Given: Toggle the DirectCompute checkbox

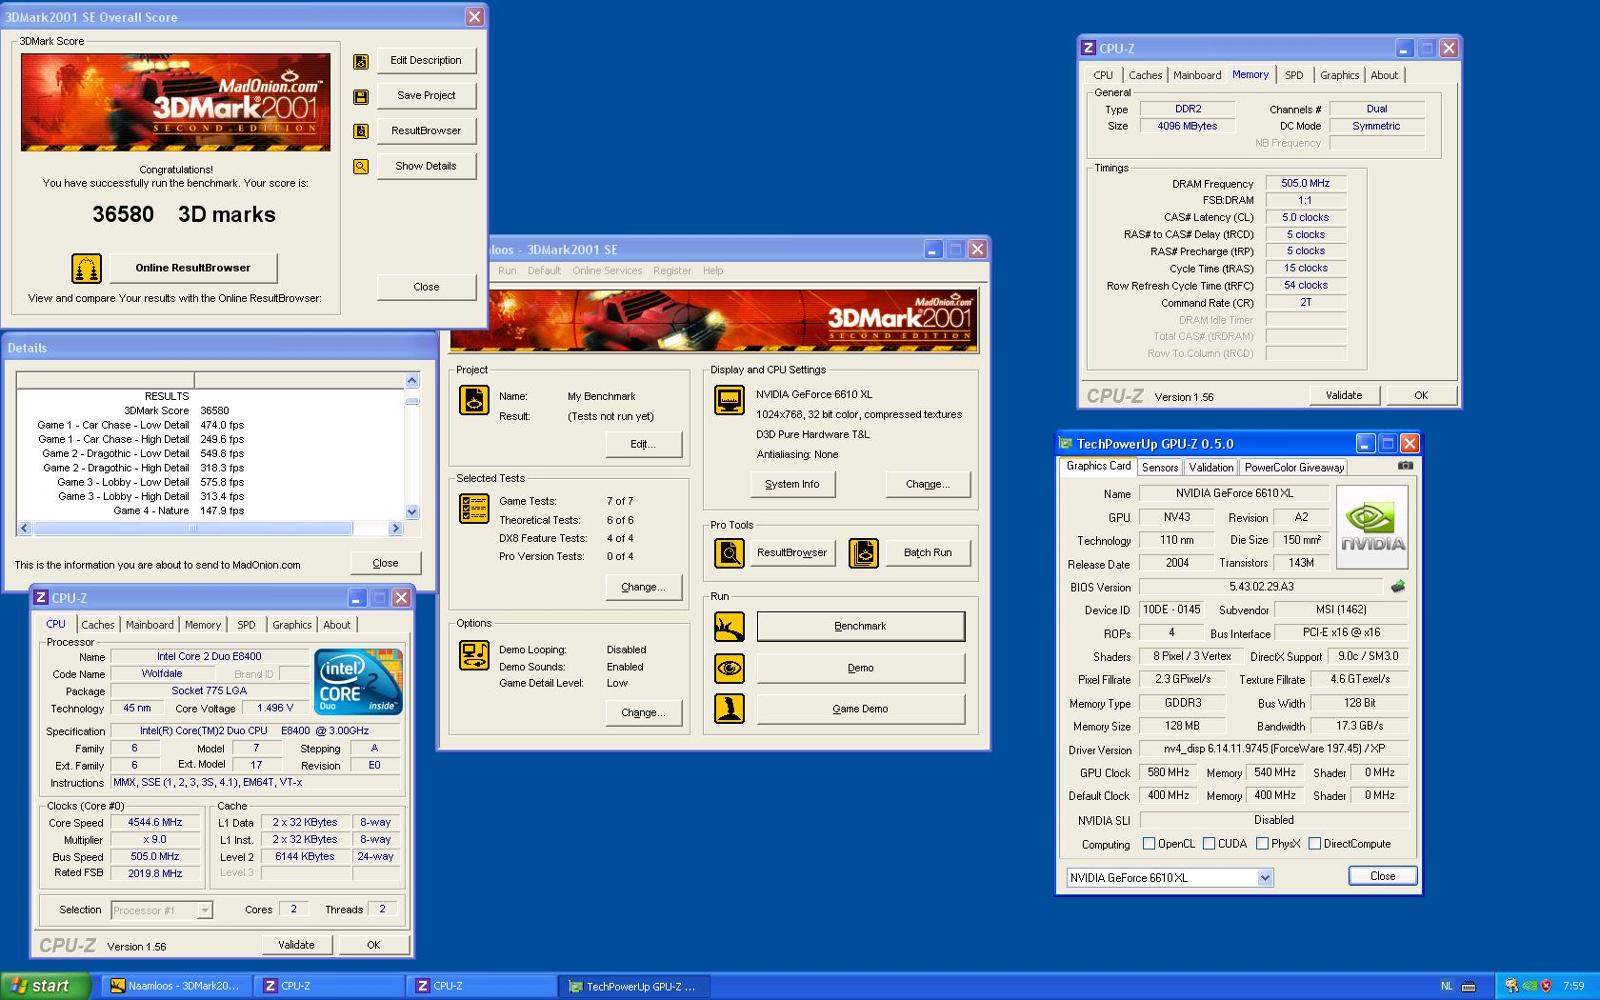Looking at the screenshot, I should tap(1315, 844).
